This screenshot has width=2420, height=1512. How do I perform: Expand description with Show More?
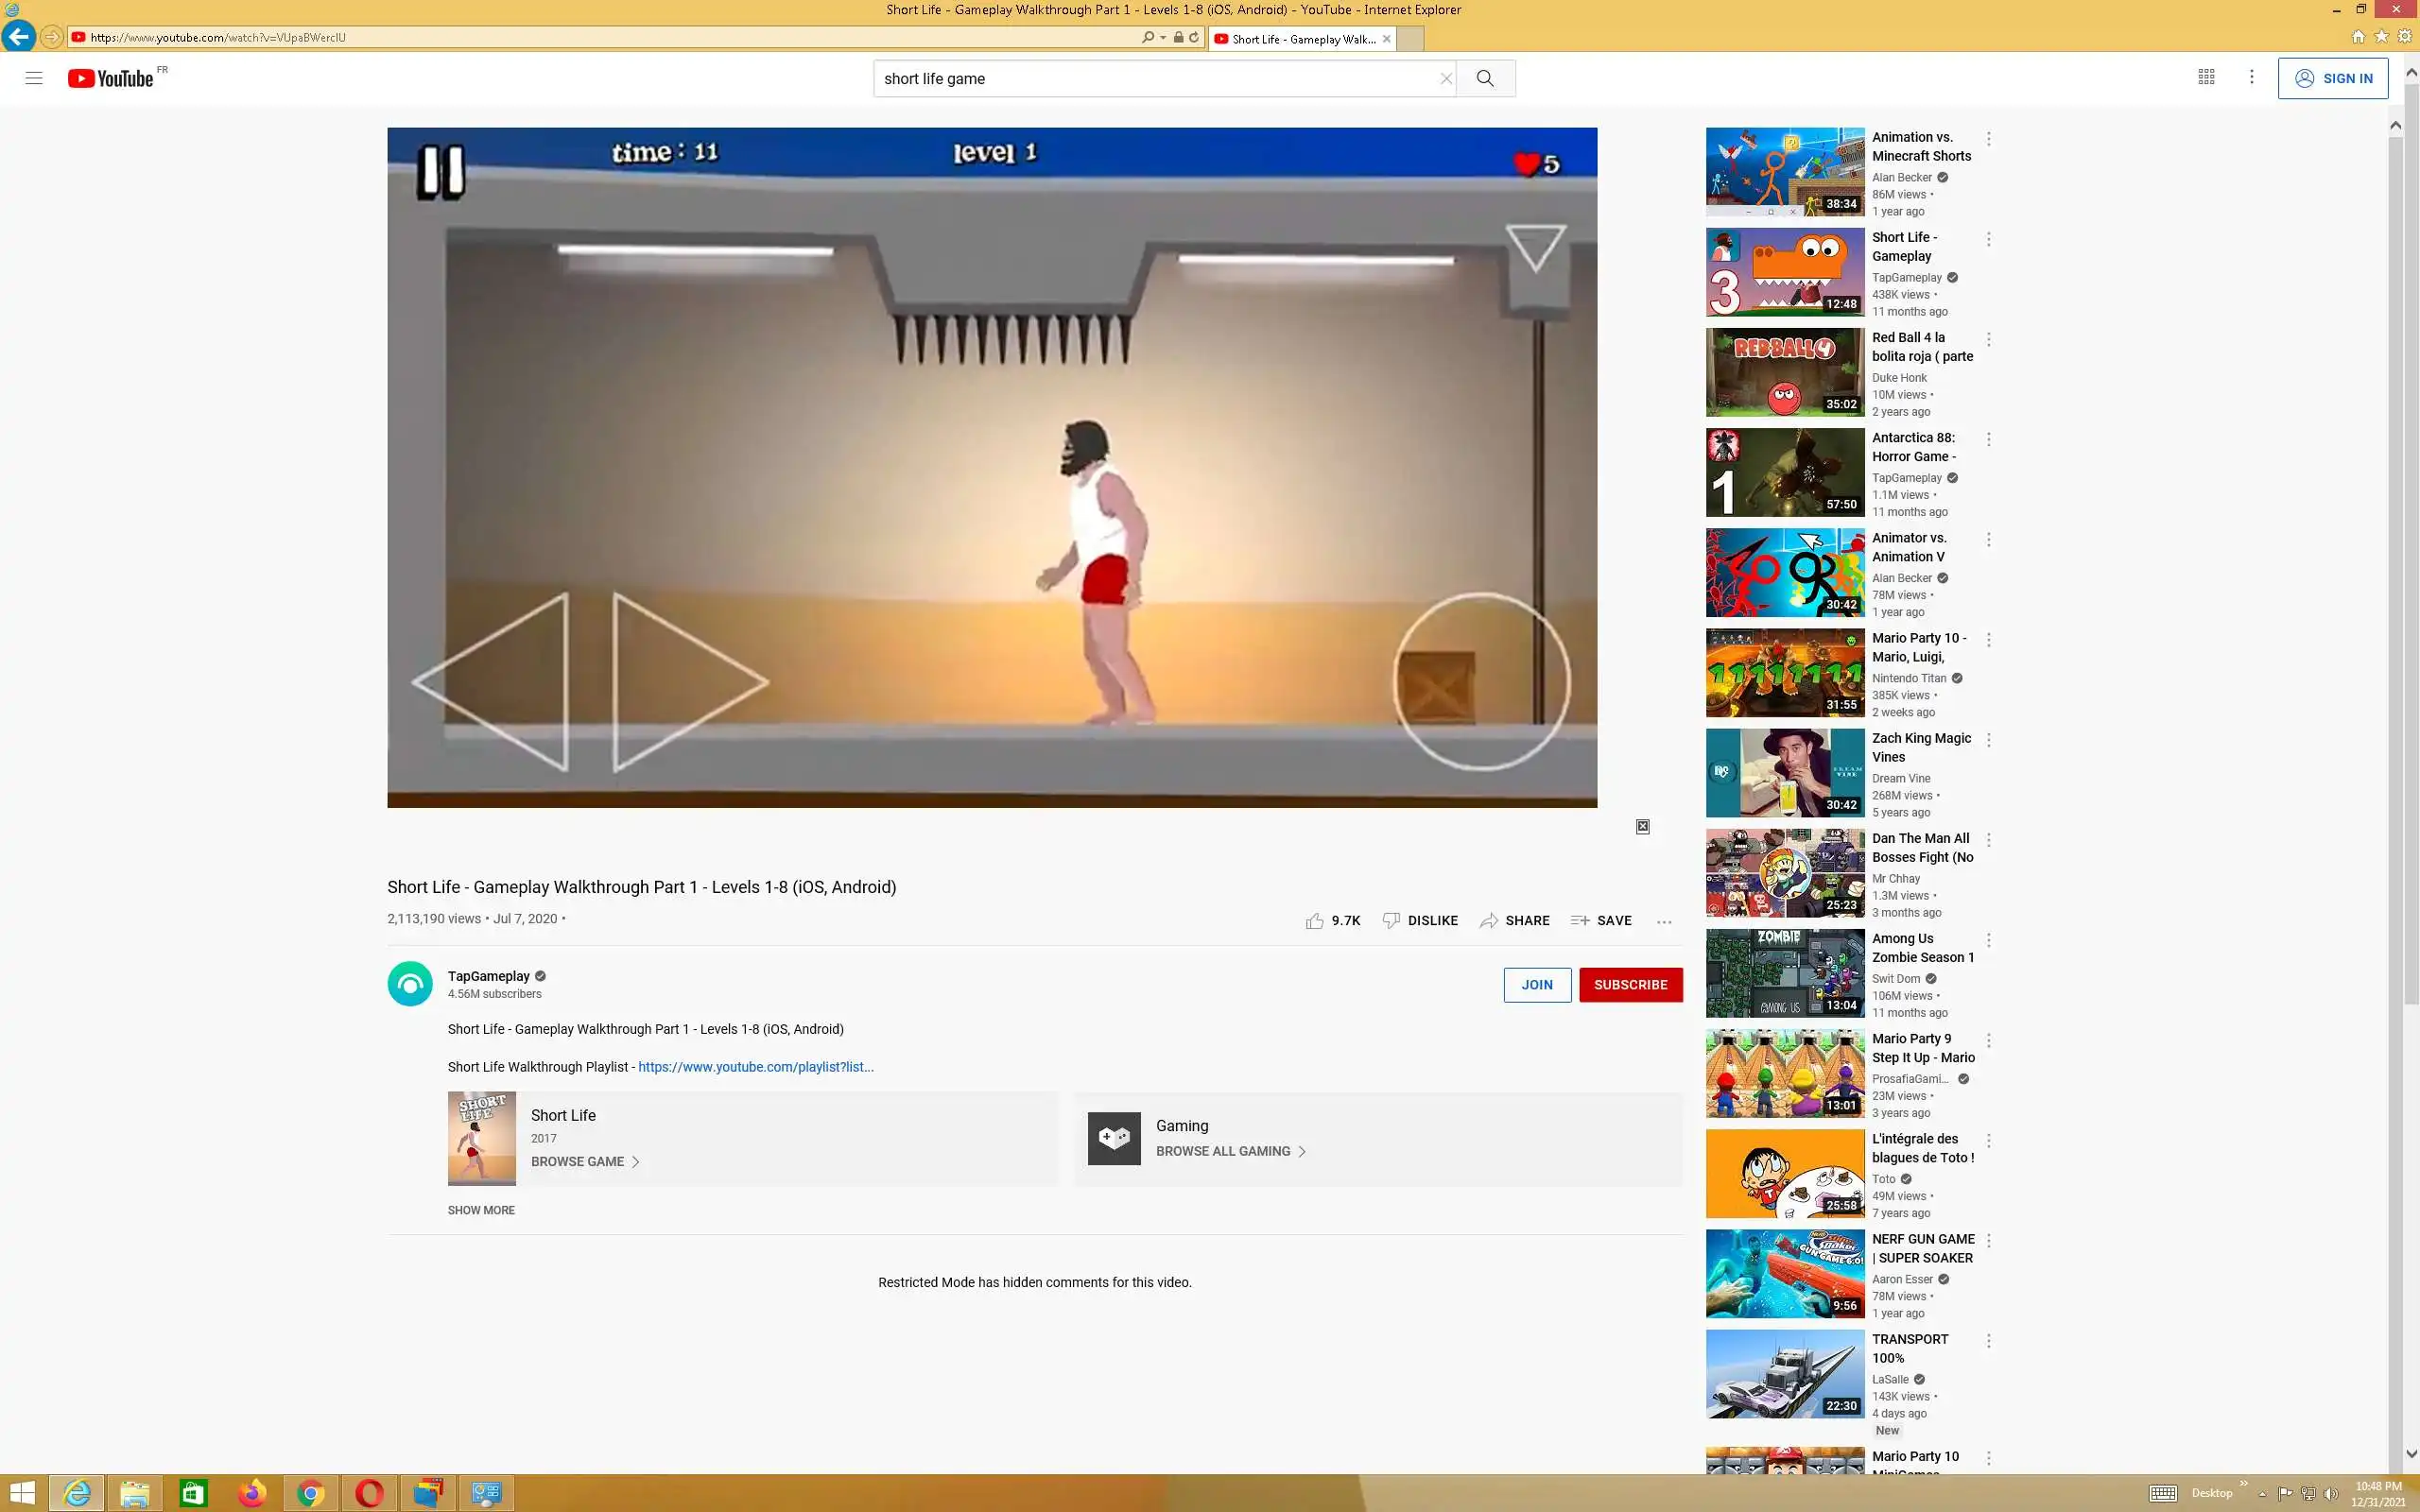[481, 1210]
